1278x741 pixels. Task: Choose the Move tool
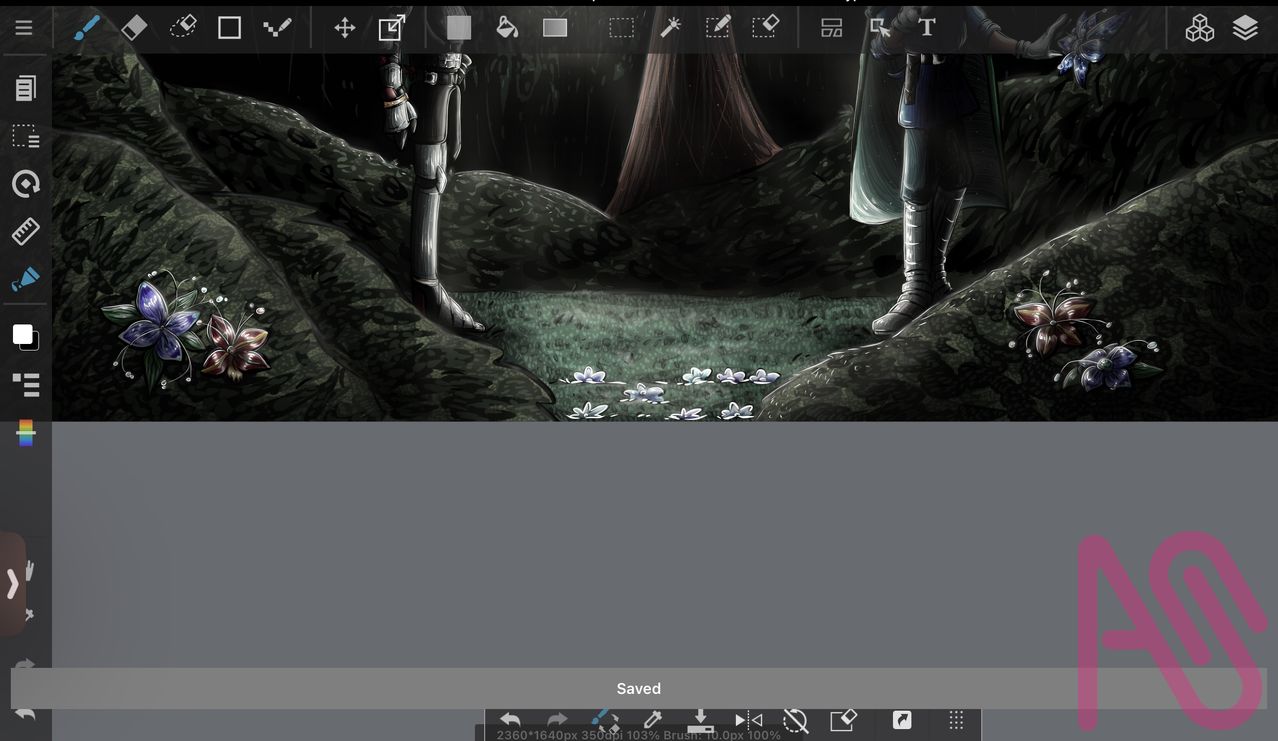coord(345,28)
